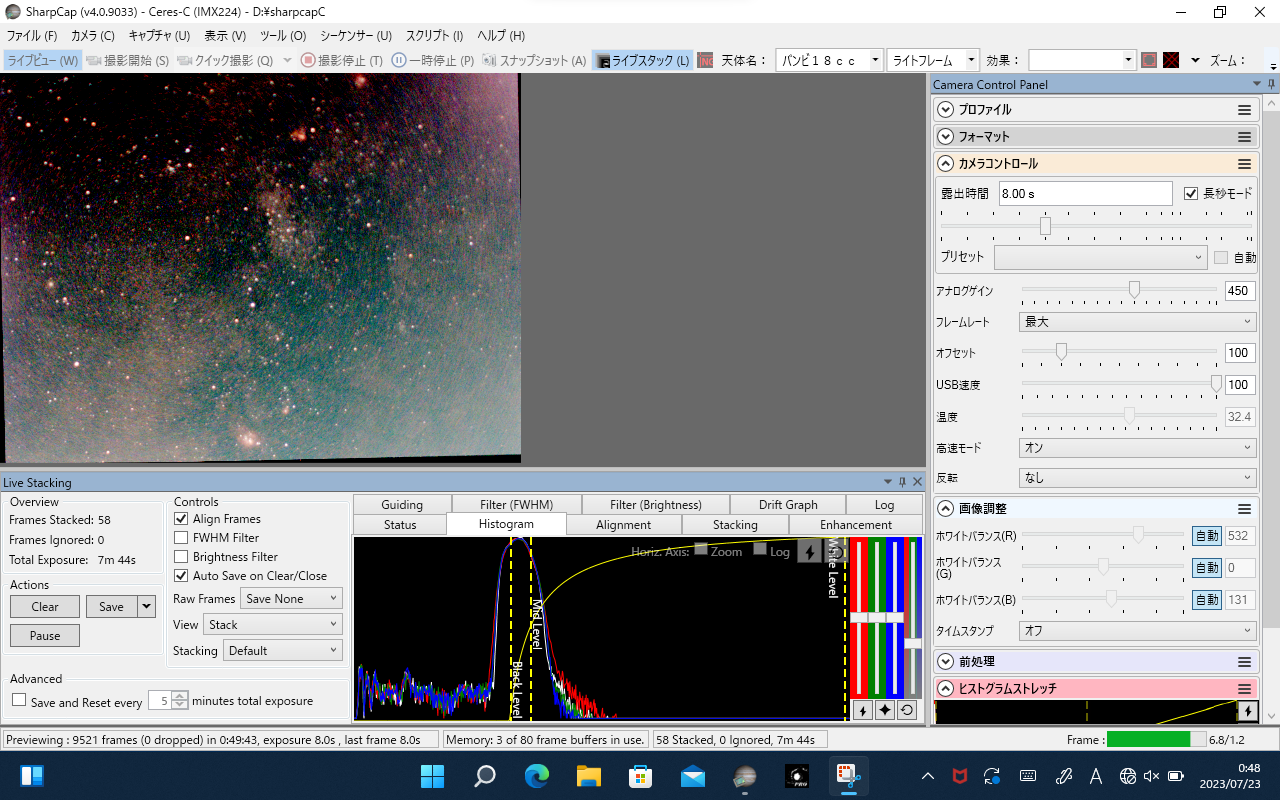Open the Raw Frames Save None dropdown
Image resolution: width=1280 pixels, height=800 pixels.
(x=291, y=598)
